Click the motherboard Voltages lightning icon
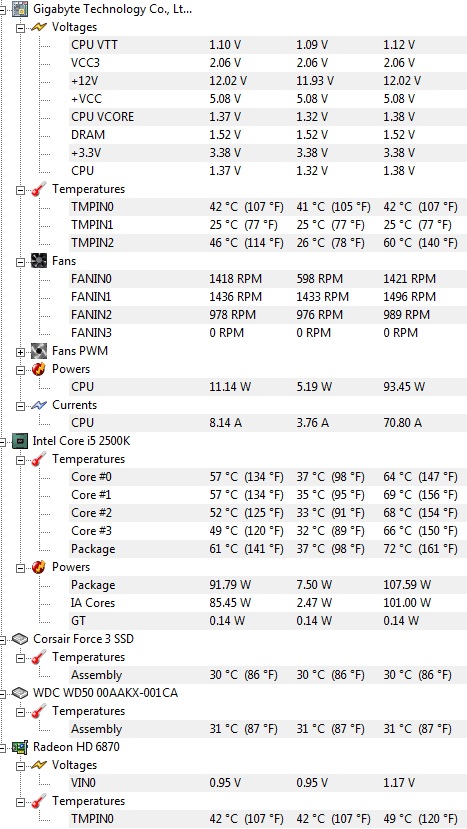 point(39,27)
